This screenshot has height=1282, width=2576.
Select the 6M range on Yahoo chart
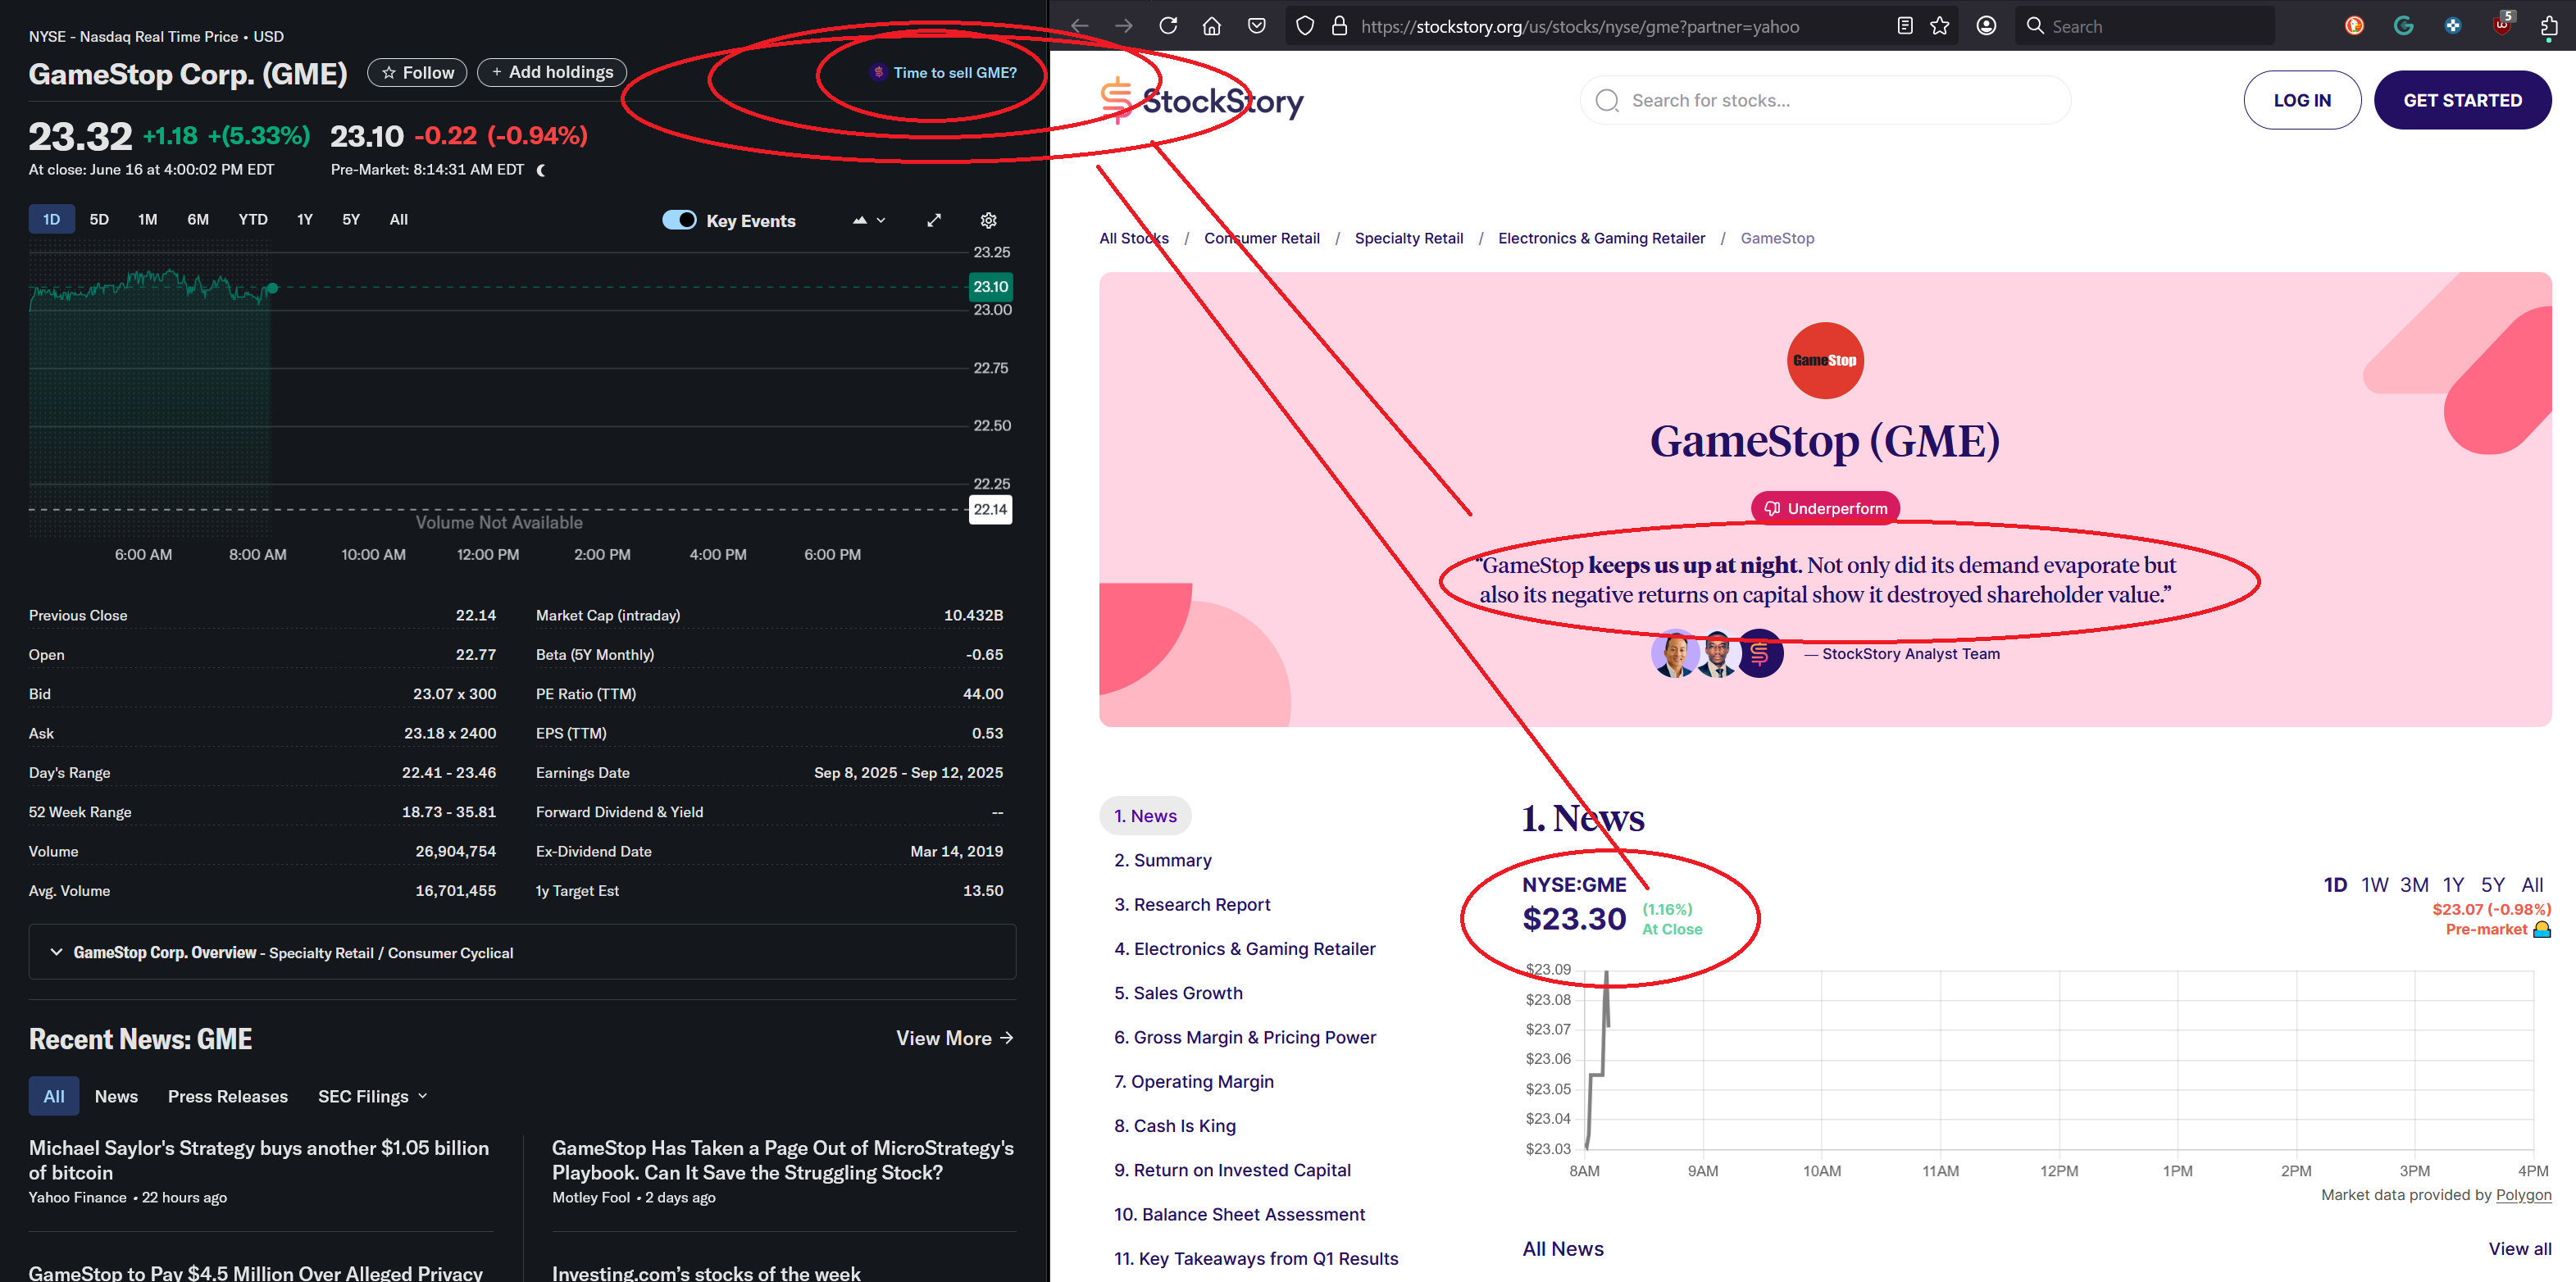pos(198,219)
